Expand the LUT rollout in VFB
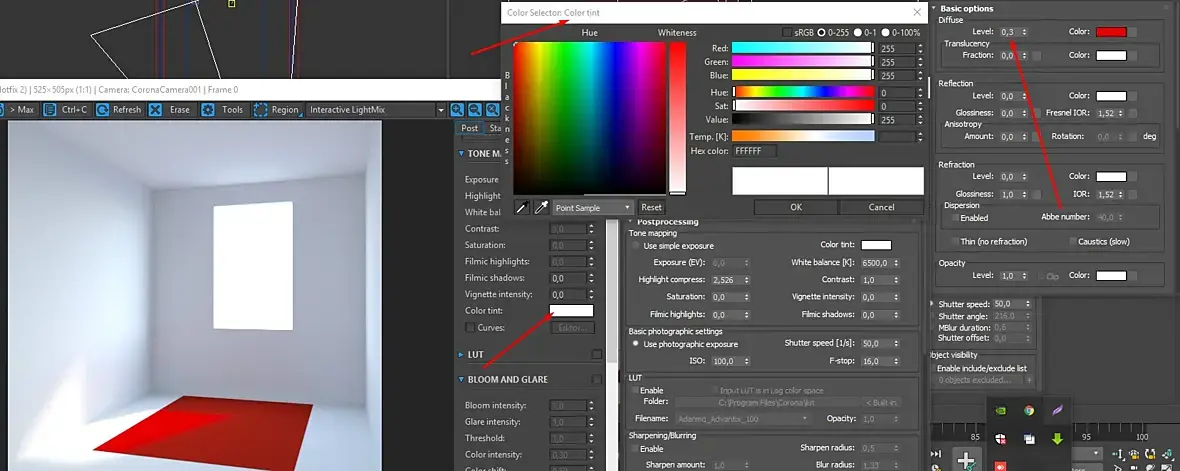This screenshot has width=1180, height=471. coord(461,354)
